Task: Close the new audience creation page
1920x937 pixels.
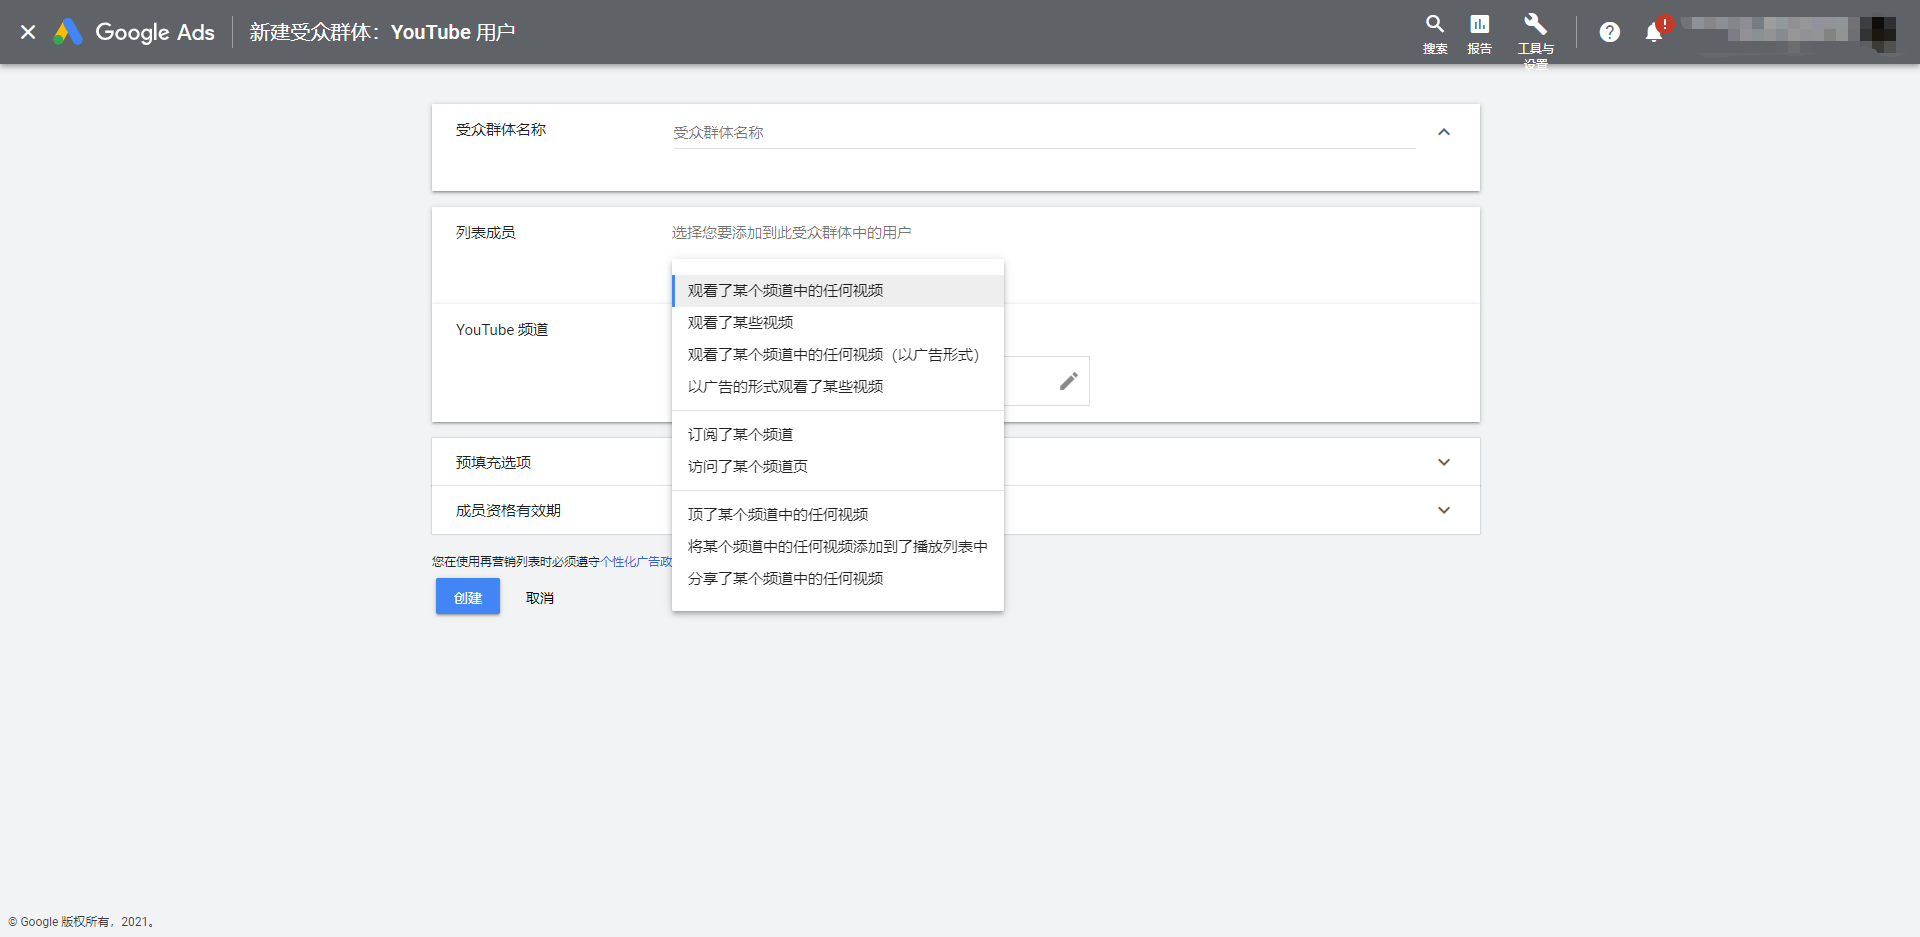Action: coord(28,32)
